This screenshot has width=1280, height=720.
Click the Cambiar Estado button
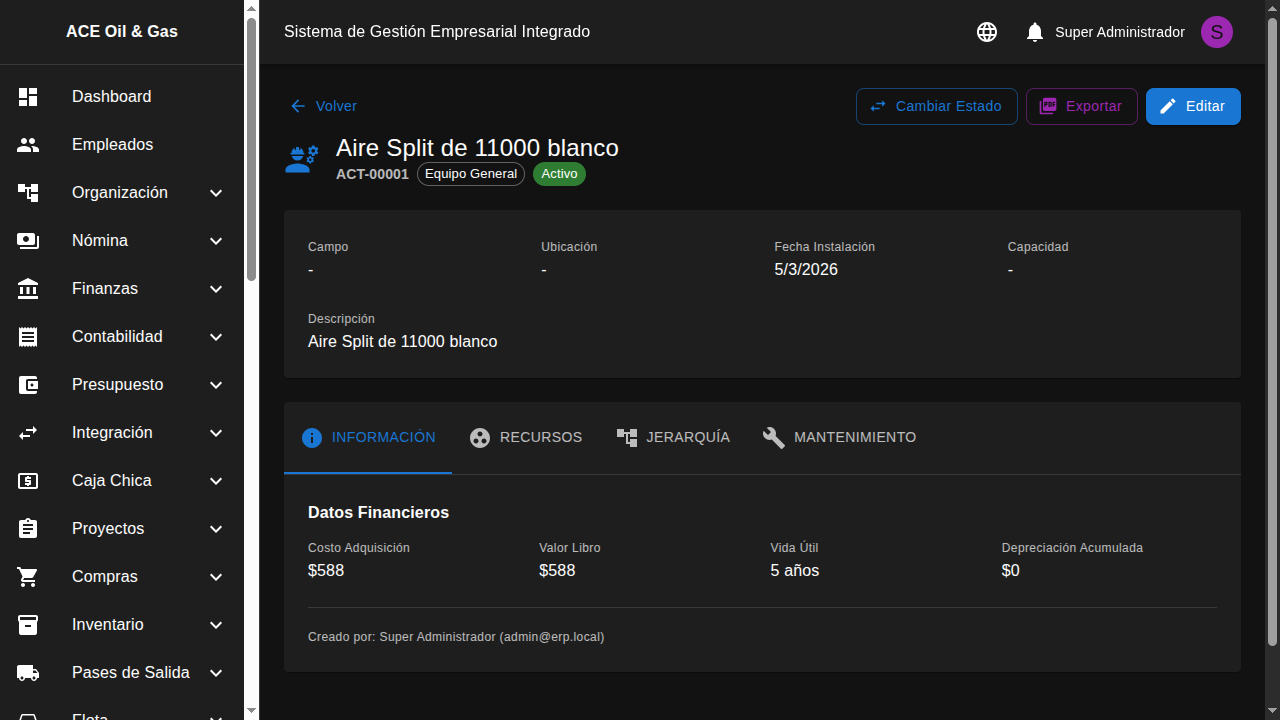936,106
